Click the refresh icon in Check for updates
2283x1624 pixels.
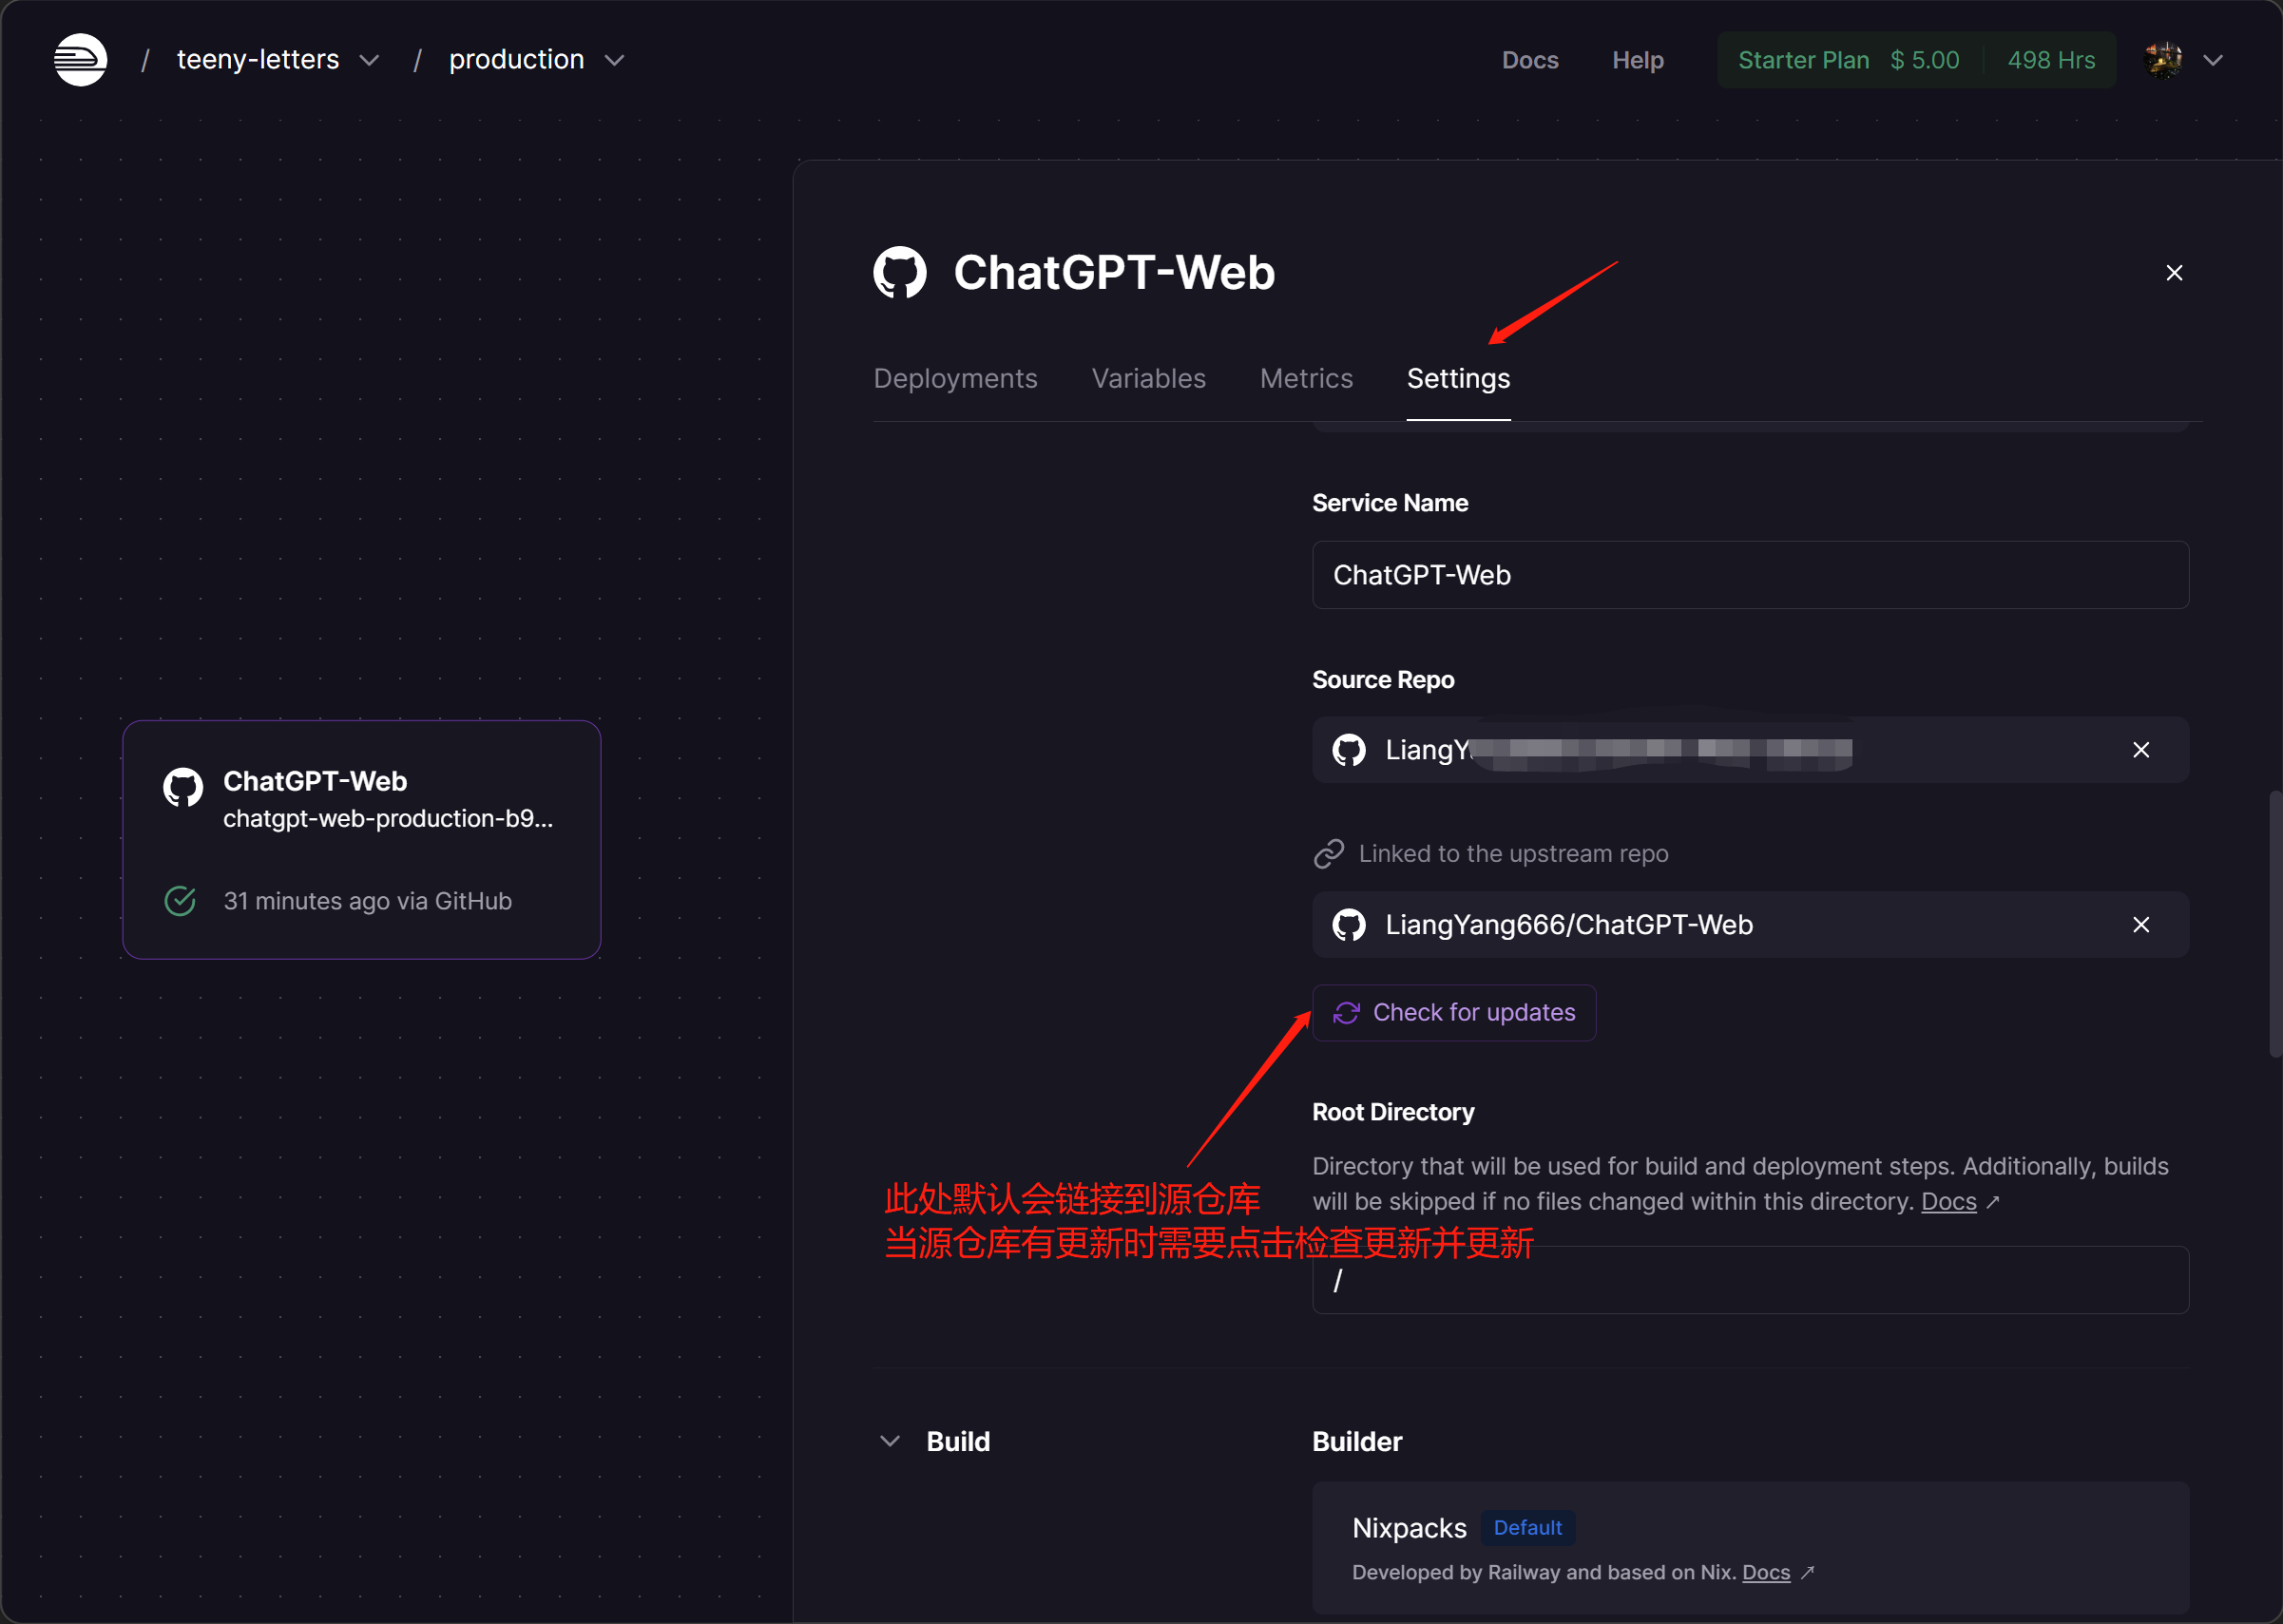click(x=1346, y=1013)
